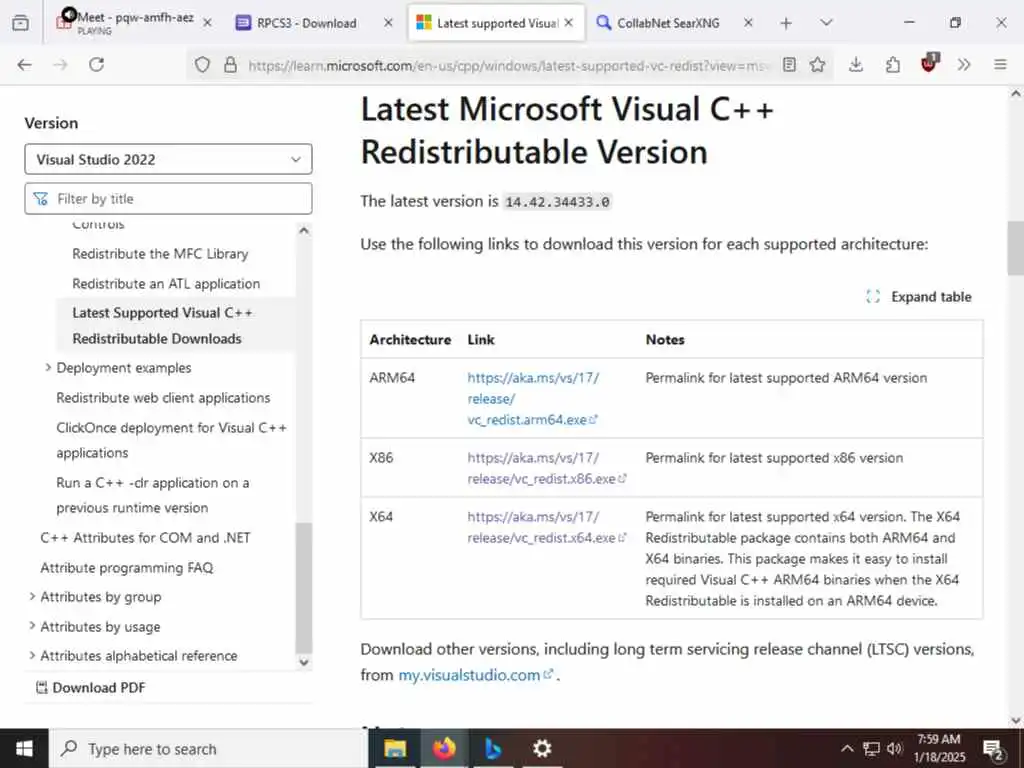1024x768 pixels.
Task: Click sidebar tree scroll up arrow
Action: (x=304, y=231)
